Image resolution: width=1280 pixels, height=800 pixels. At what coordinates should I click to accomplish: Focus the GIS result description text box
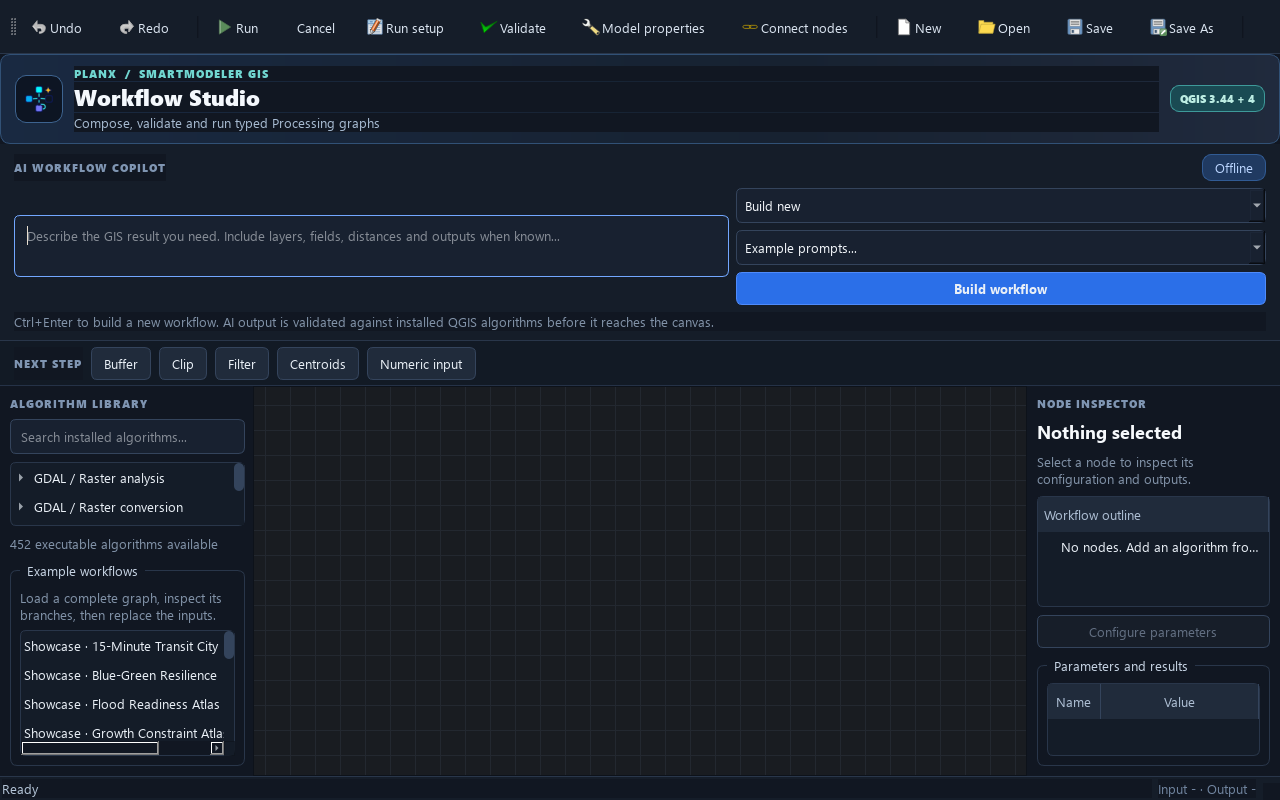[371, 246]
